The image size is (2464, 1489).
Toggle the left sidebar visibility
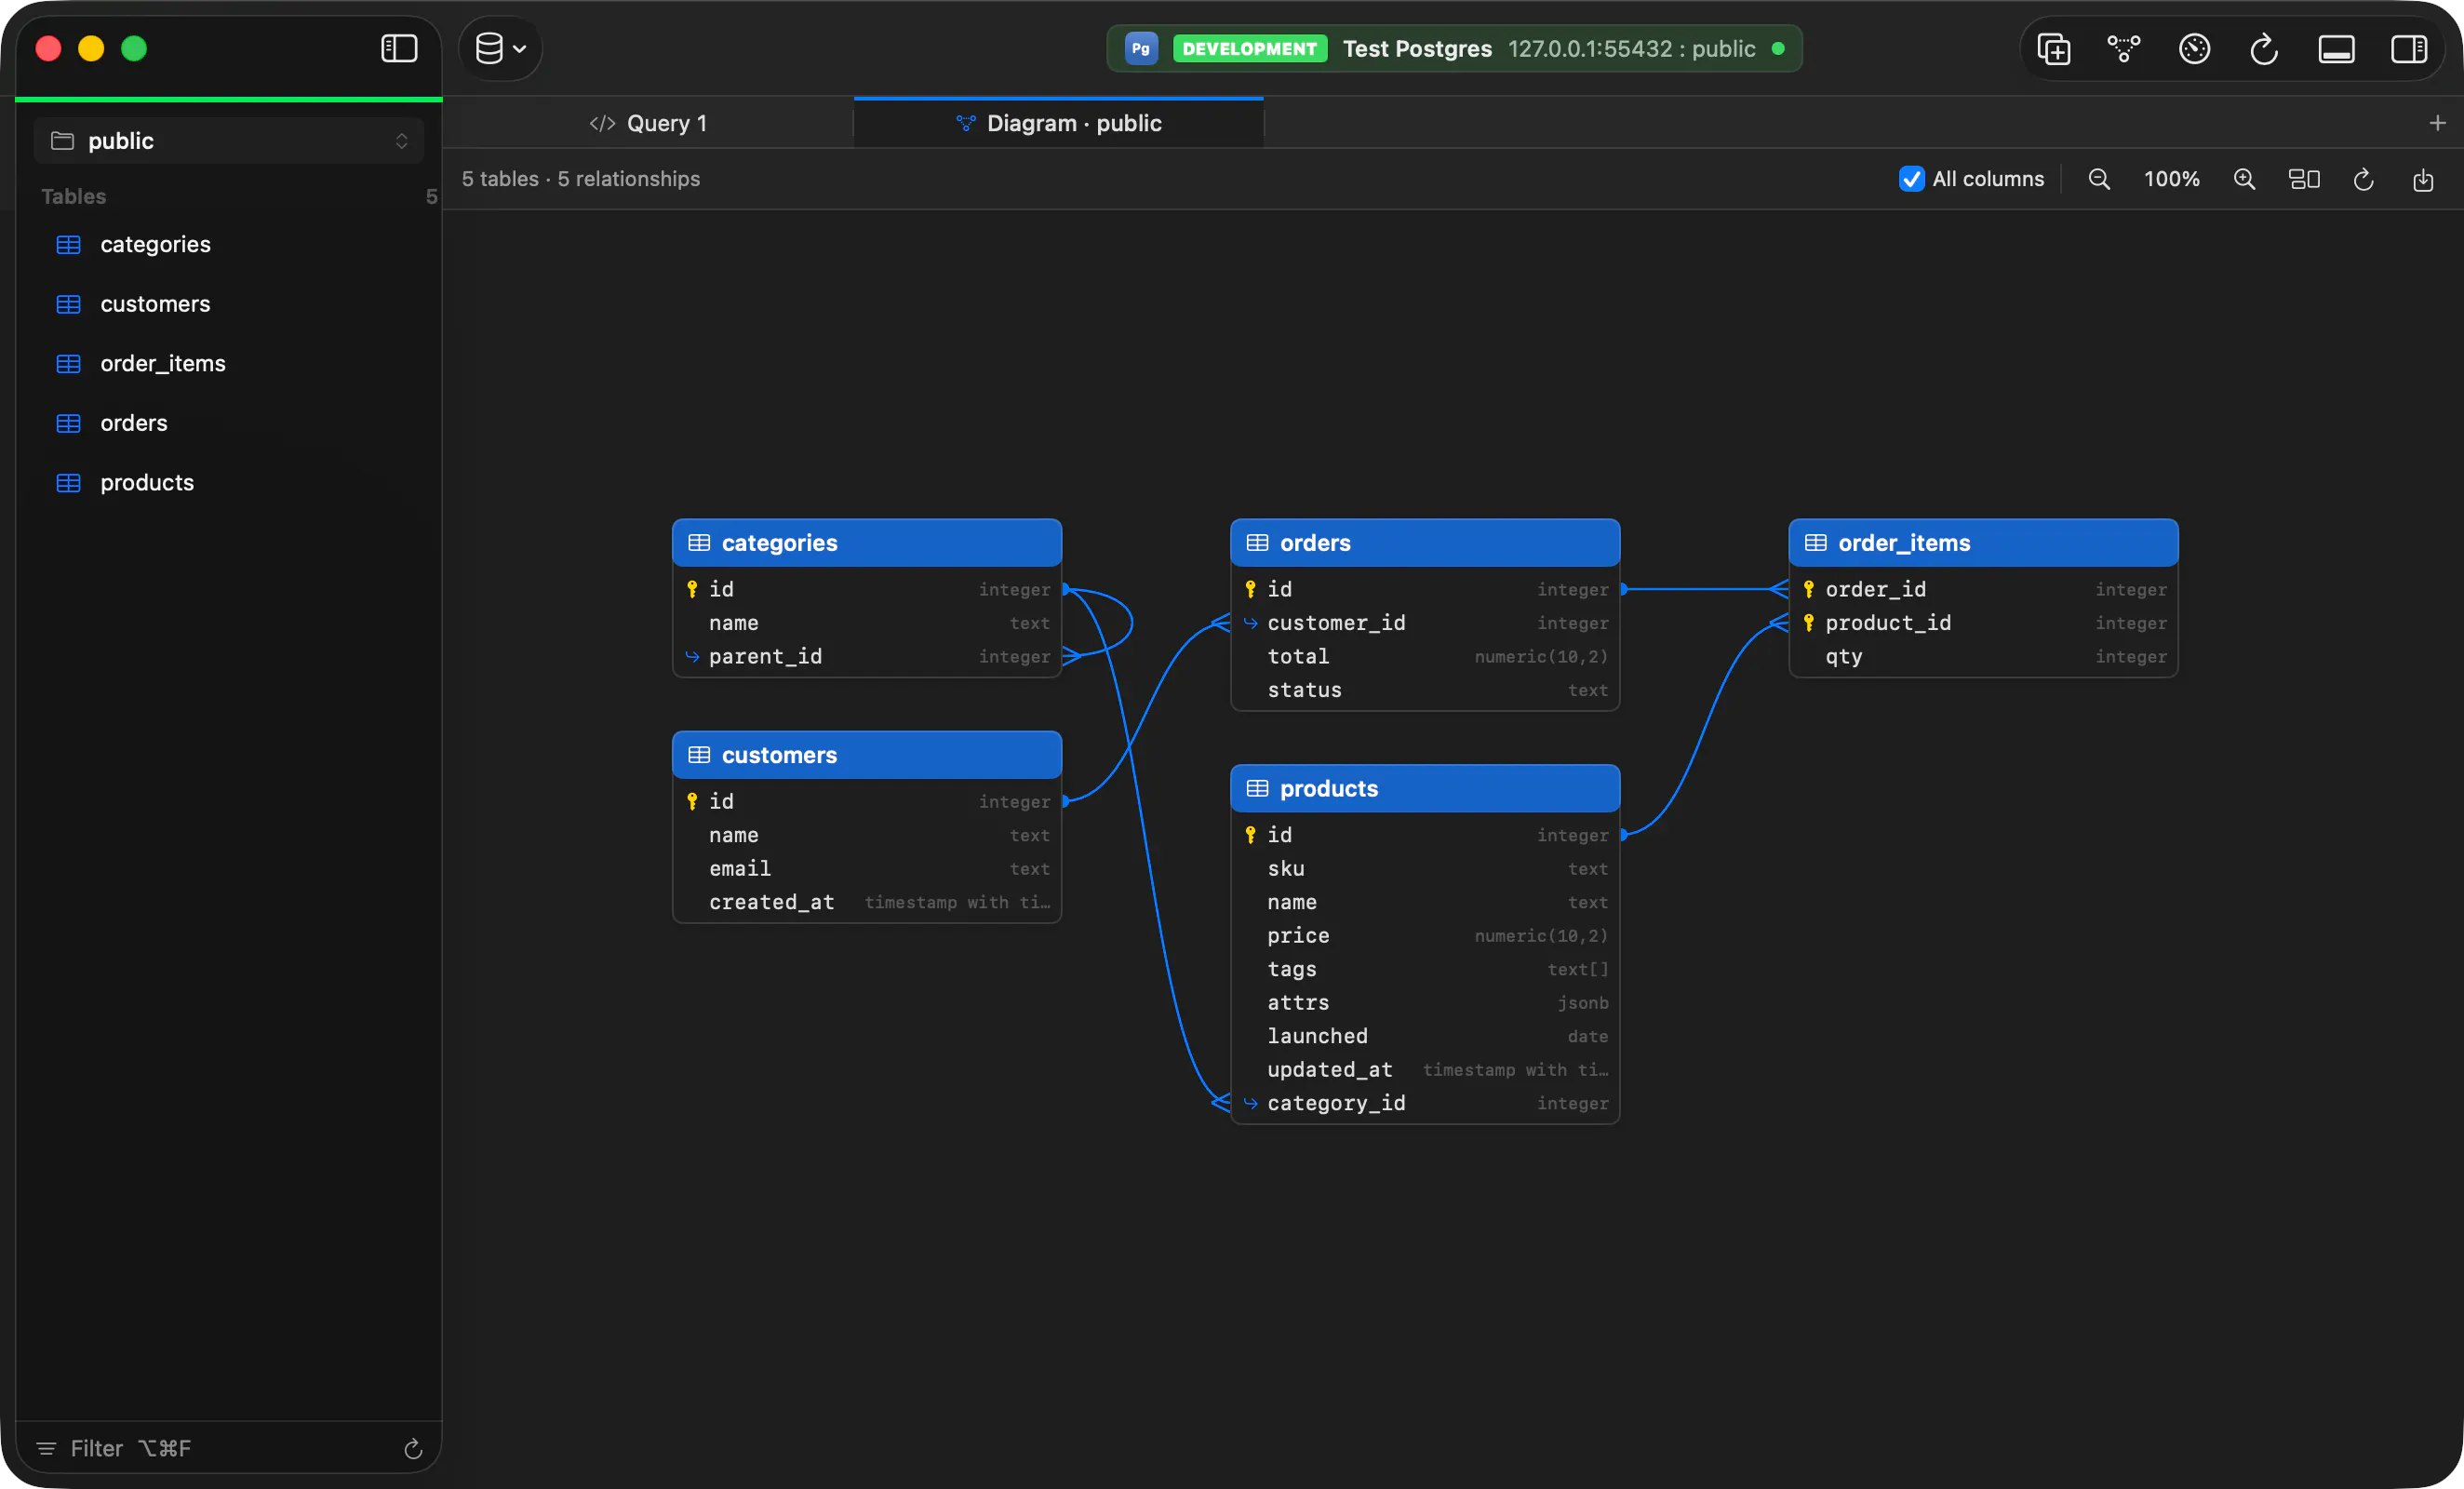click(x=399, y=48)
